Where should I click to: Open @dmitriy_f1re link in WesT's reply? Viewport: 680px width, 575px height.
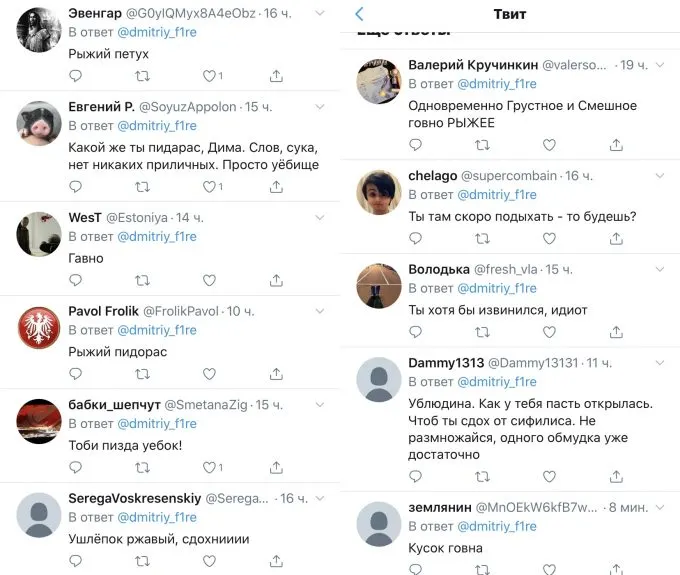point(157,237)
